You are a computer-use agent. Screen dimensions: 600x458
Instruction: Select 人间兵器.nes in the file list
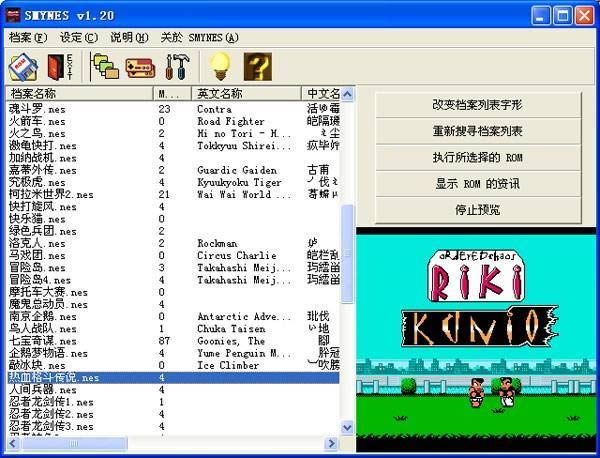tap(42, 390)
